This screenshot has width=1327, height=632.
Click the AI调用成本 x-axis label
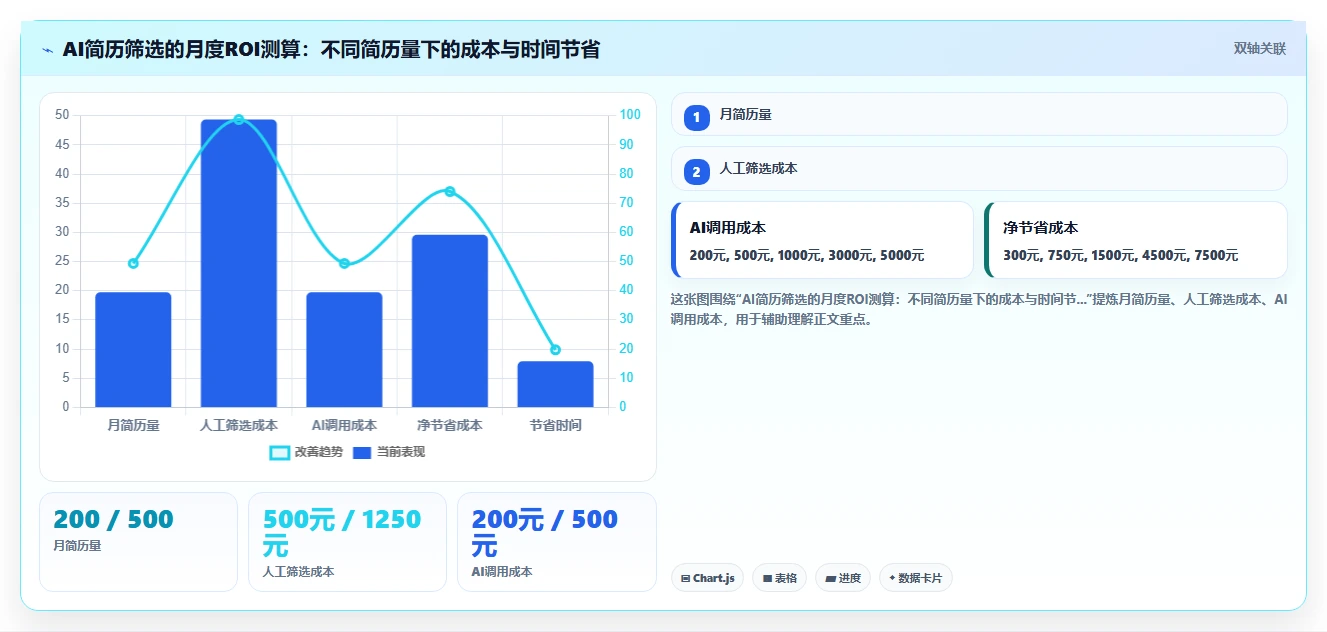click(344, 425)
